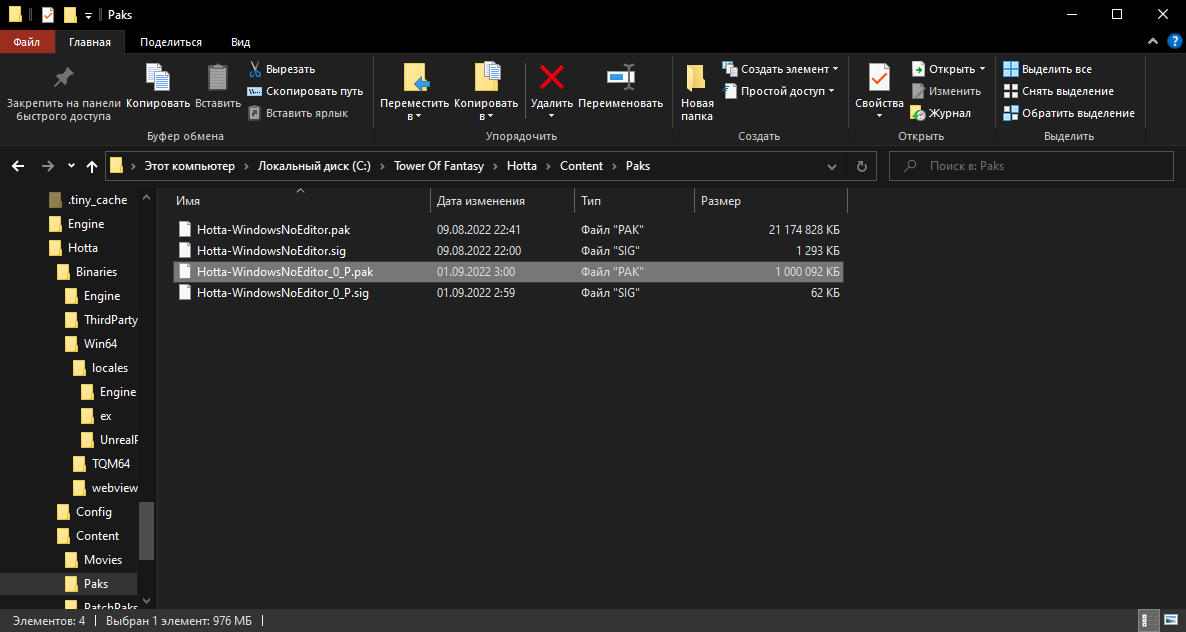Screen dimensions: 1186x632
Task: Select file Hotta-WindowsNoEditor_0_P.pak
Action: click(508, 271)
